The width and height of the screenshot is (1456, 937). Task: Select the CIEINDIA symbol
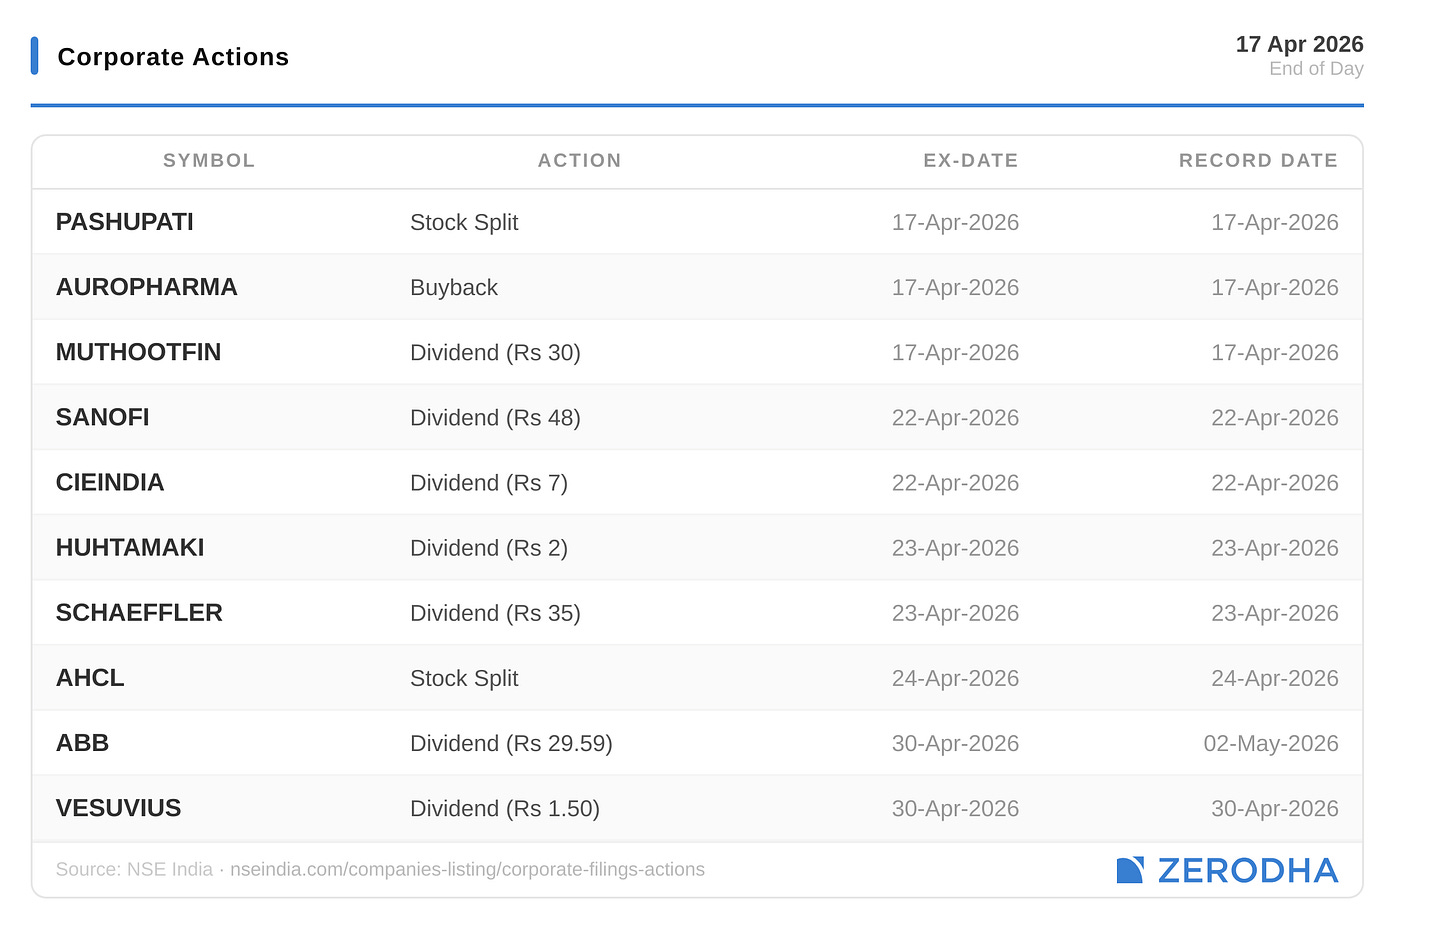[110, 482]
